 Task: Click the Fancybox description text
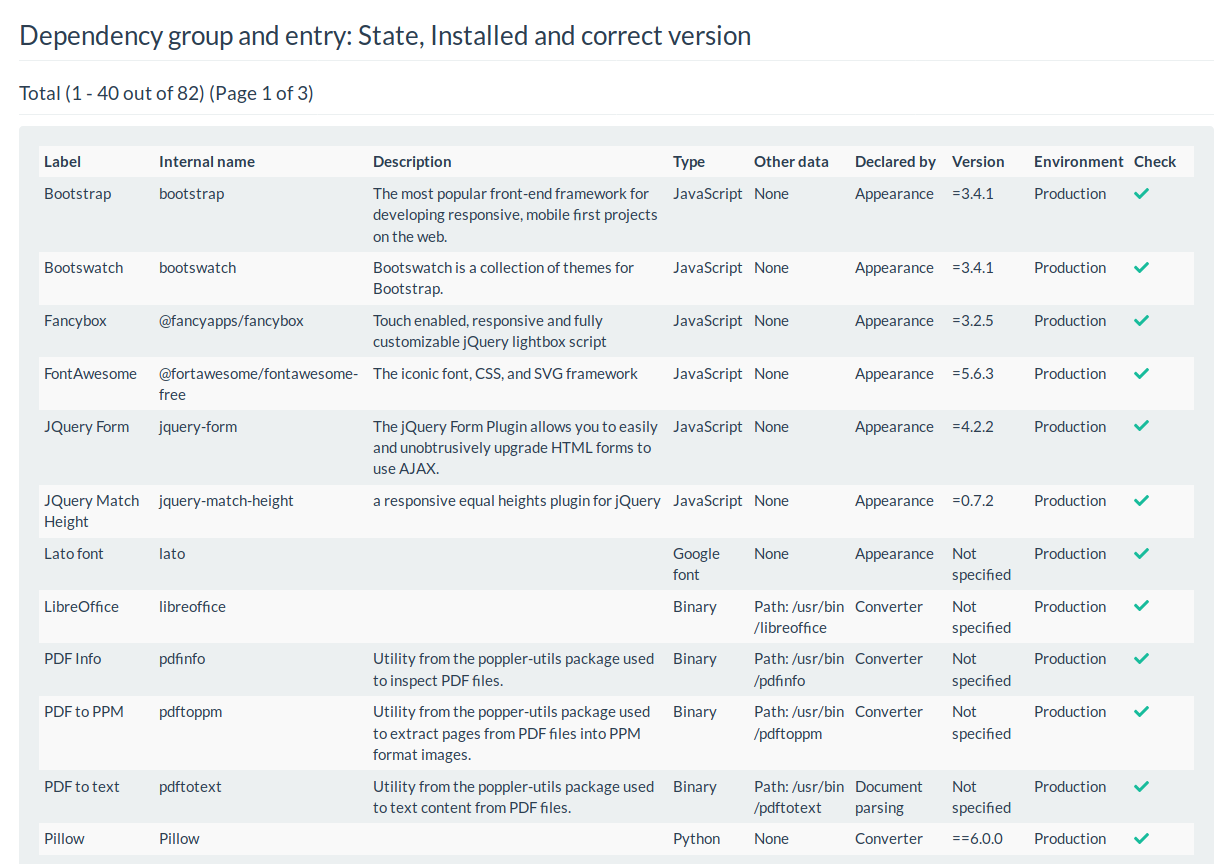coord(490,331)
